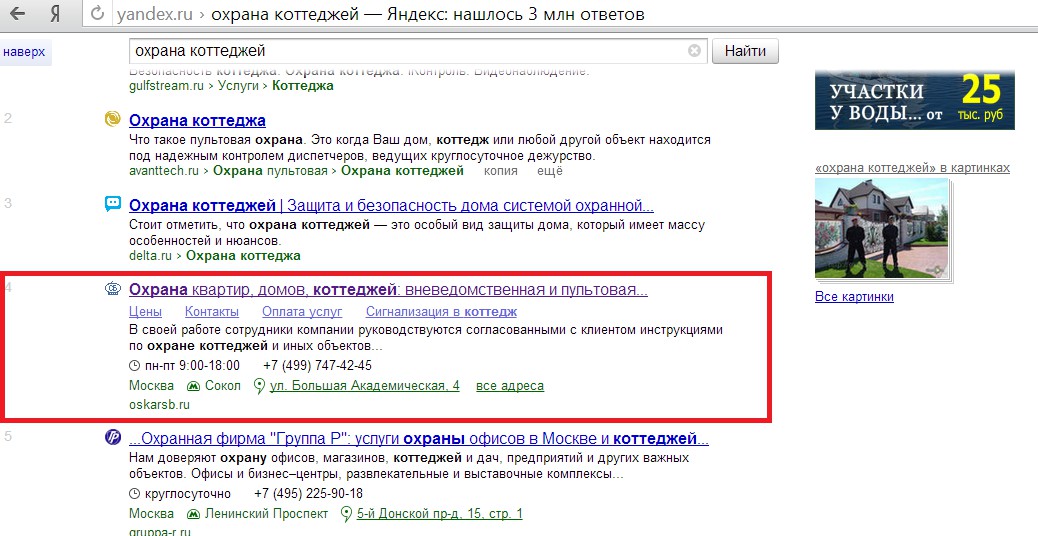Click the все адреса link
This screenshot has width=1038, height=536.
510,386
